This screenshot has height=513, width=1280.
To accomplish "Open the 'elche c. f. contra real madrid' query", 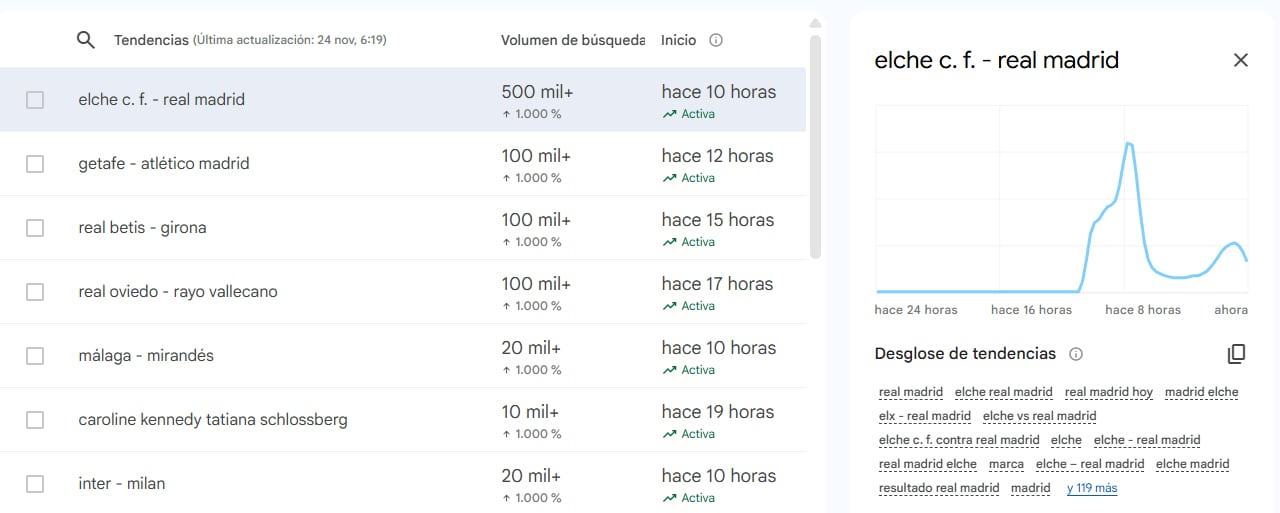I will pos(959,440).
